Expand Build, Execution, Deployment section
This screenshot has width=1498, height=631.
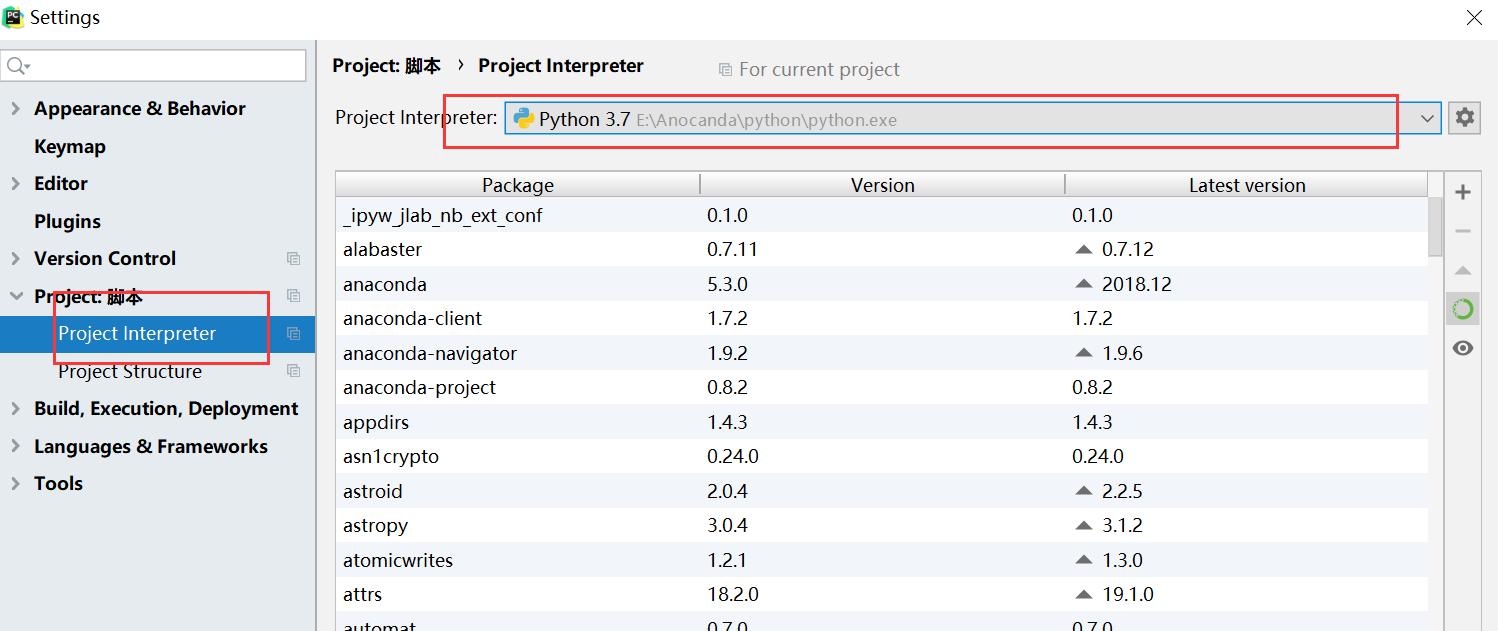pos(15,408)
